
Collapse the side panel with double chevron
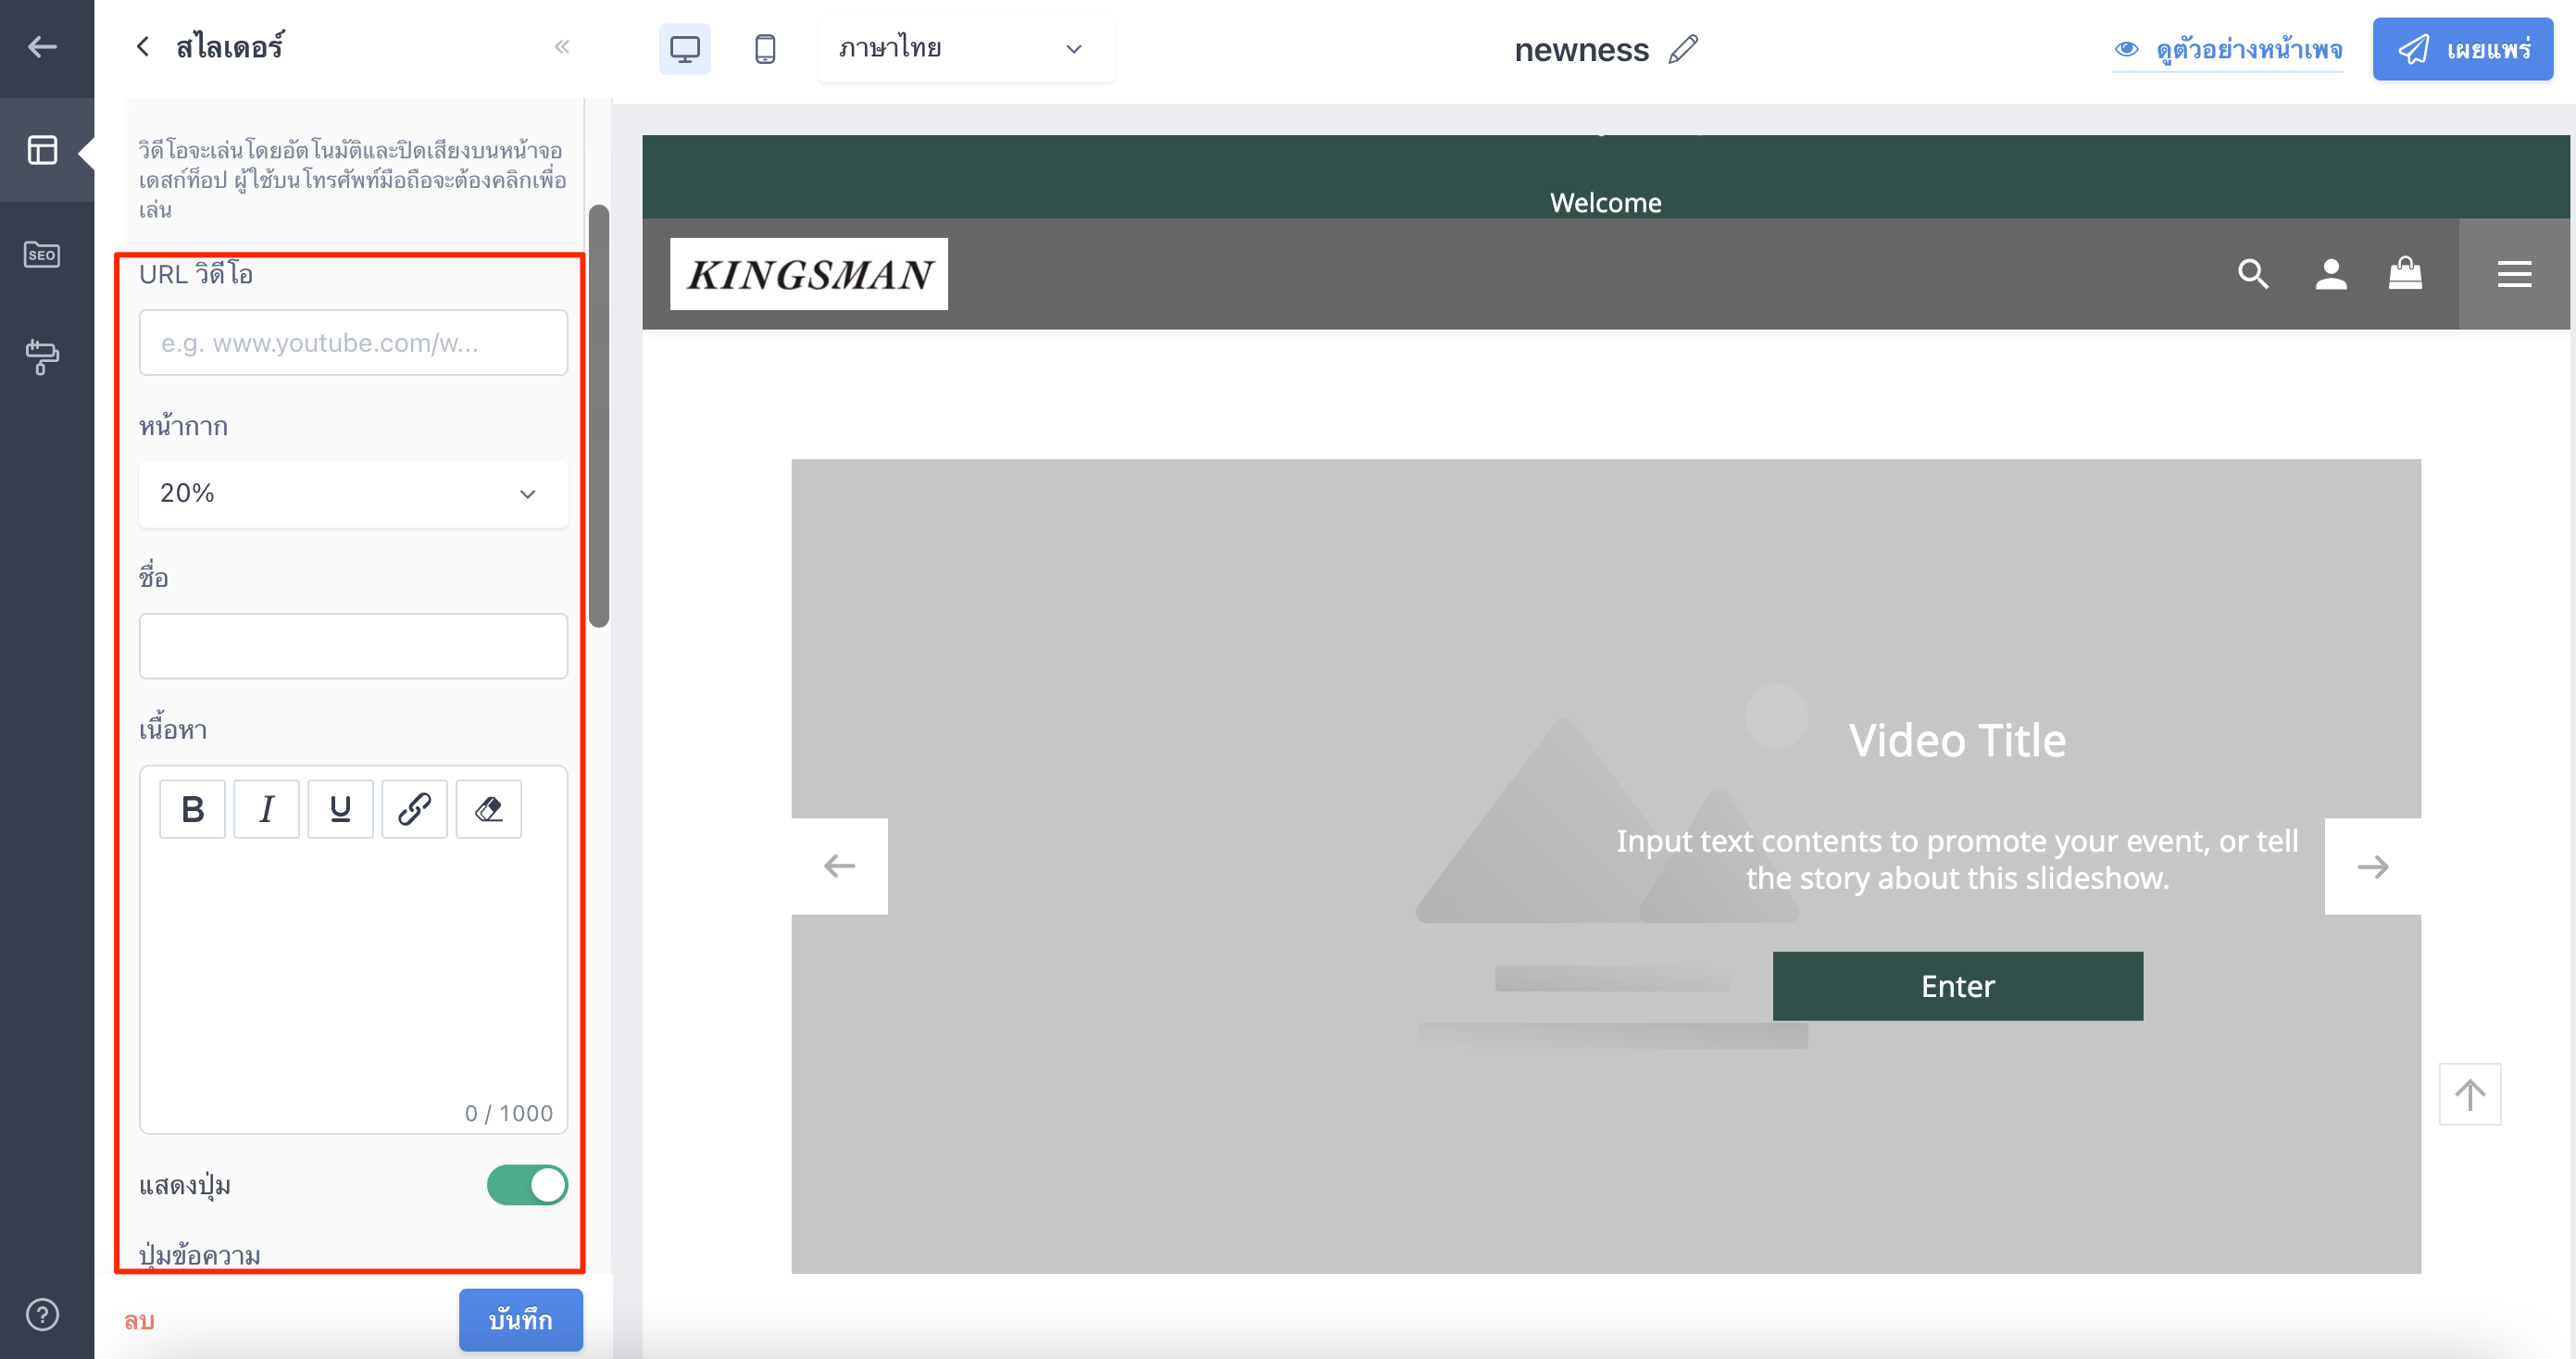[x=562, y=47]
